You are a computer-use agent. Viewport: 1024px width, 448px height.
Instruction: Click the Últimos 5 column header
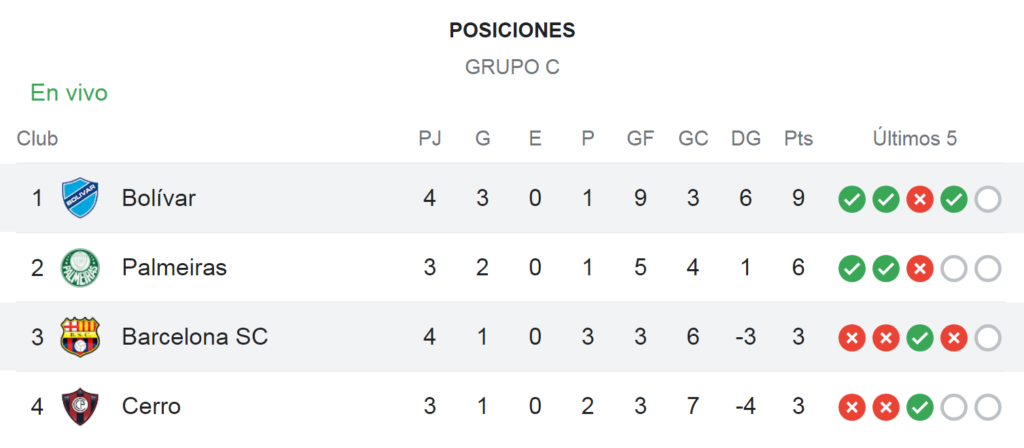click(915, 138)
